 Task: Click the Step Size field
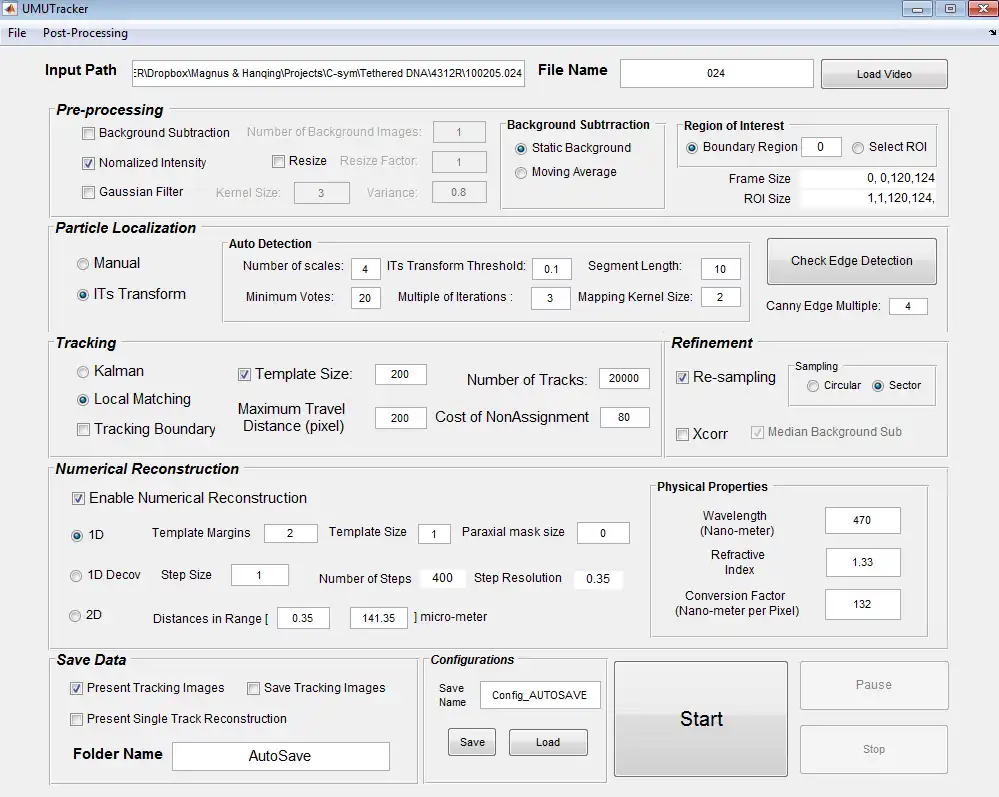(x=259, y=575)
